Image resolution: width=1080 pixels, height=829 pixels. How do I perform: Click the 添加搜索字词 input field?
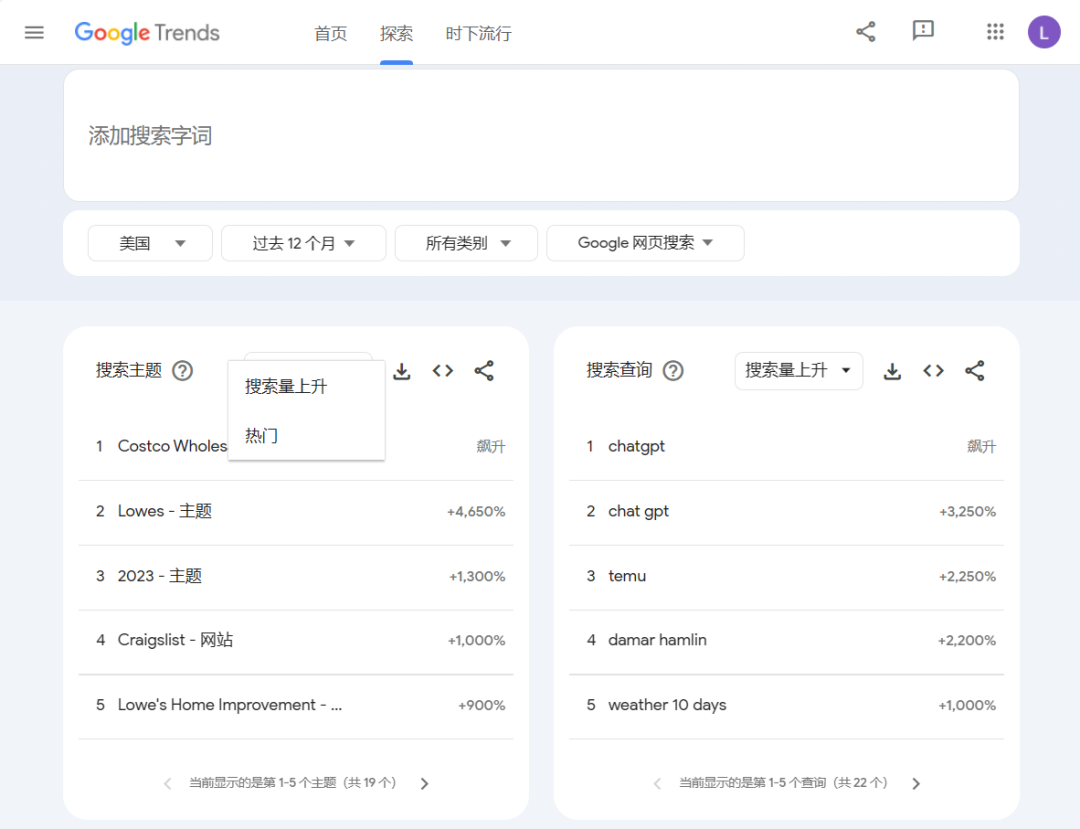coord(400,135)
